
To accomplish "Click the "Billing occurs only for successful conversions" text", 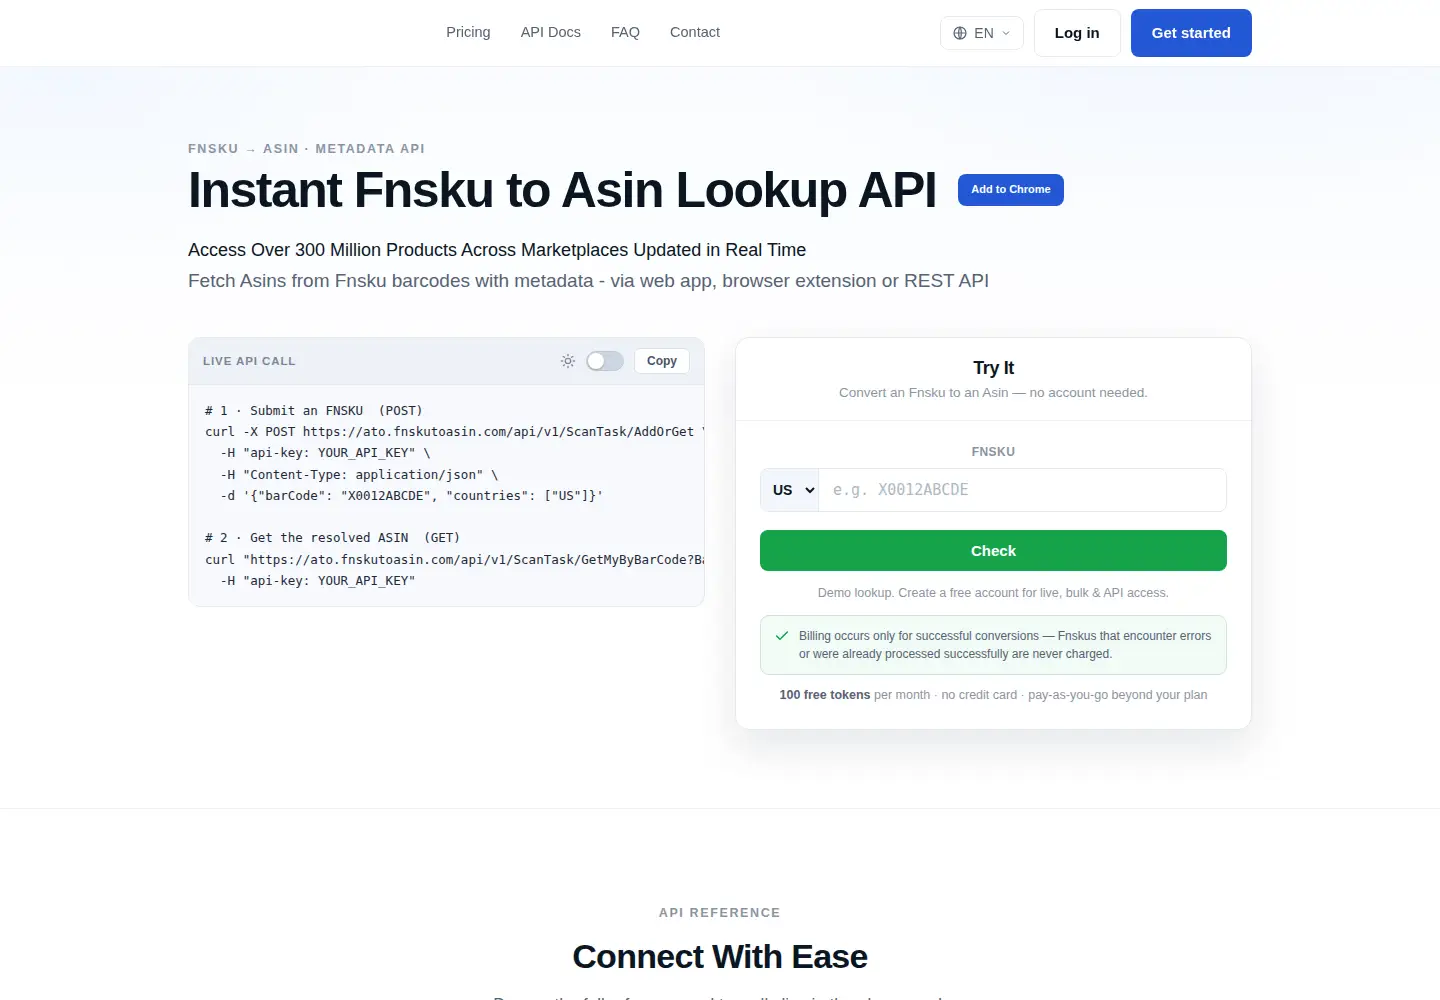I will 1005,645.
